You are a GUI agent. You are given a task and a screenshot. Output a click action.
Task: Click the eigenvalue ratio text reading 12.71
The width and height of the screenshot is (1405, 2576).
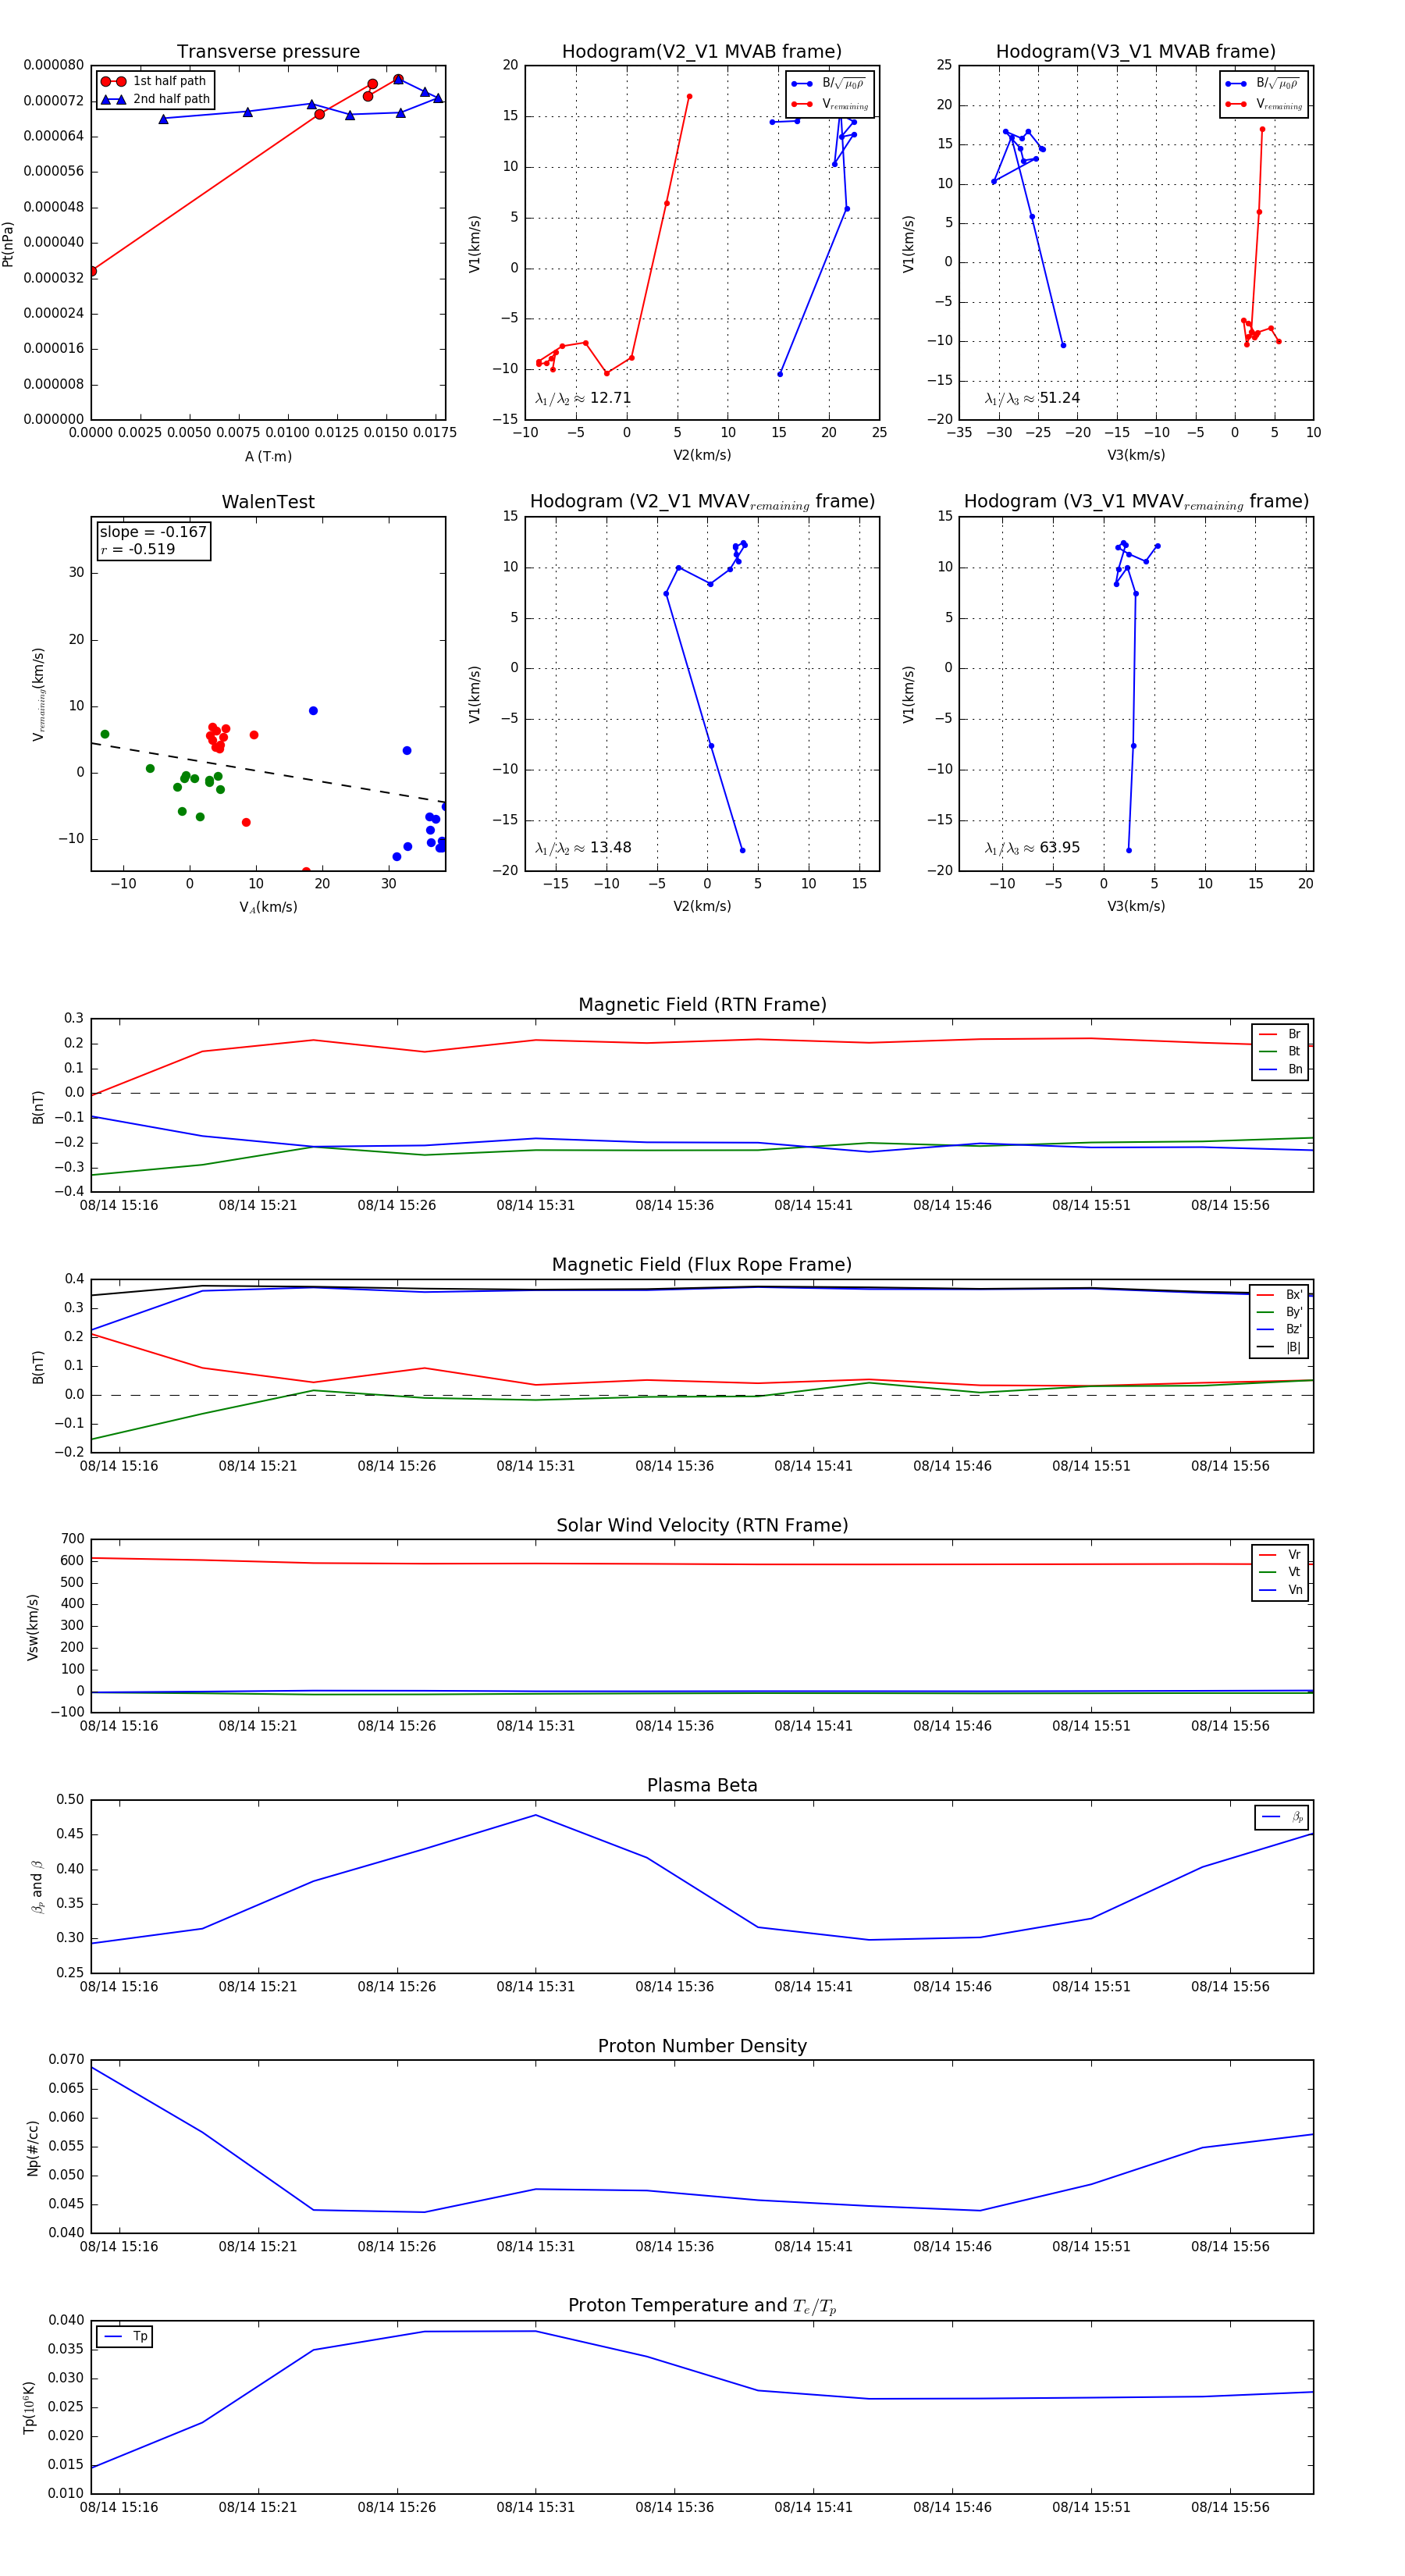(583, 398)
